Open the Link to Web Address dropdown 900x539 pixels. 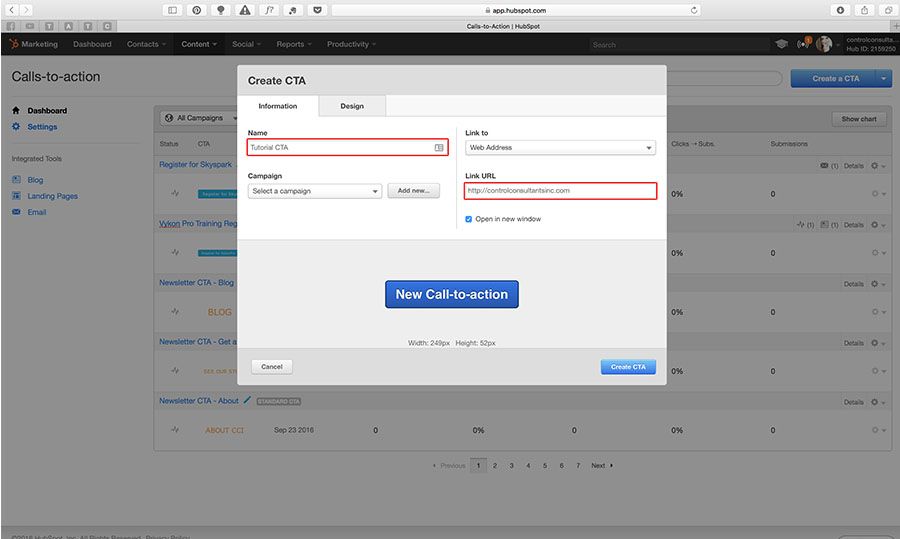tap(560, 148)
